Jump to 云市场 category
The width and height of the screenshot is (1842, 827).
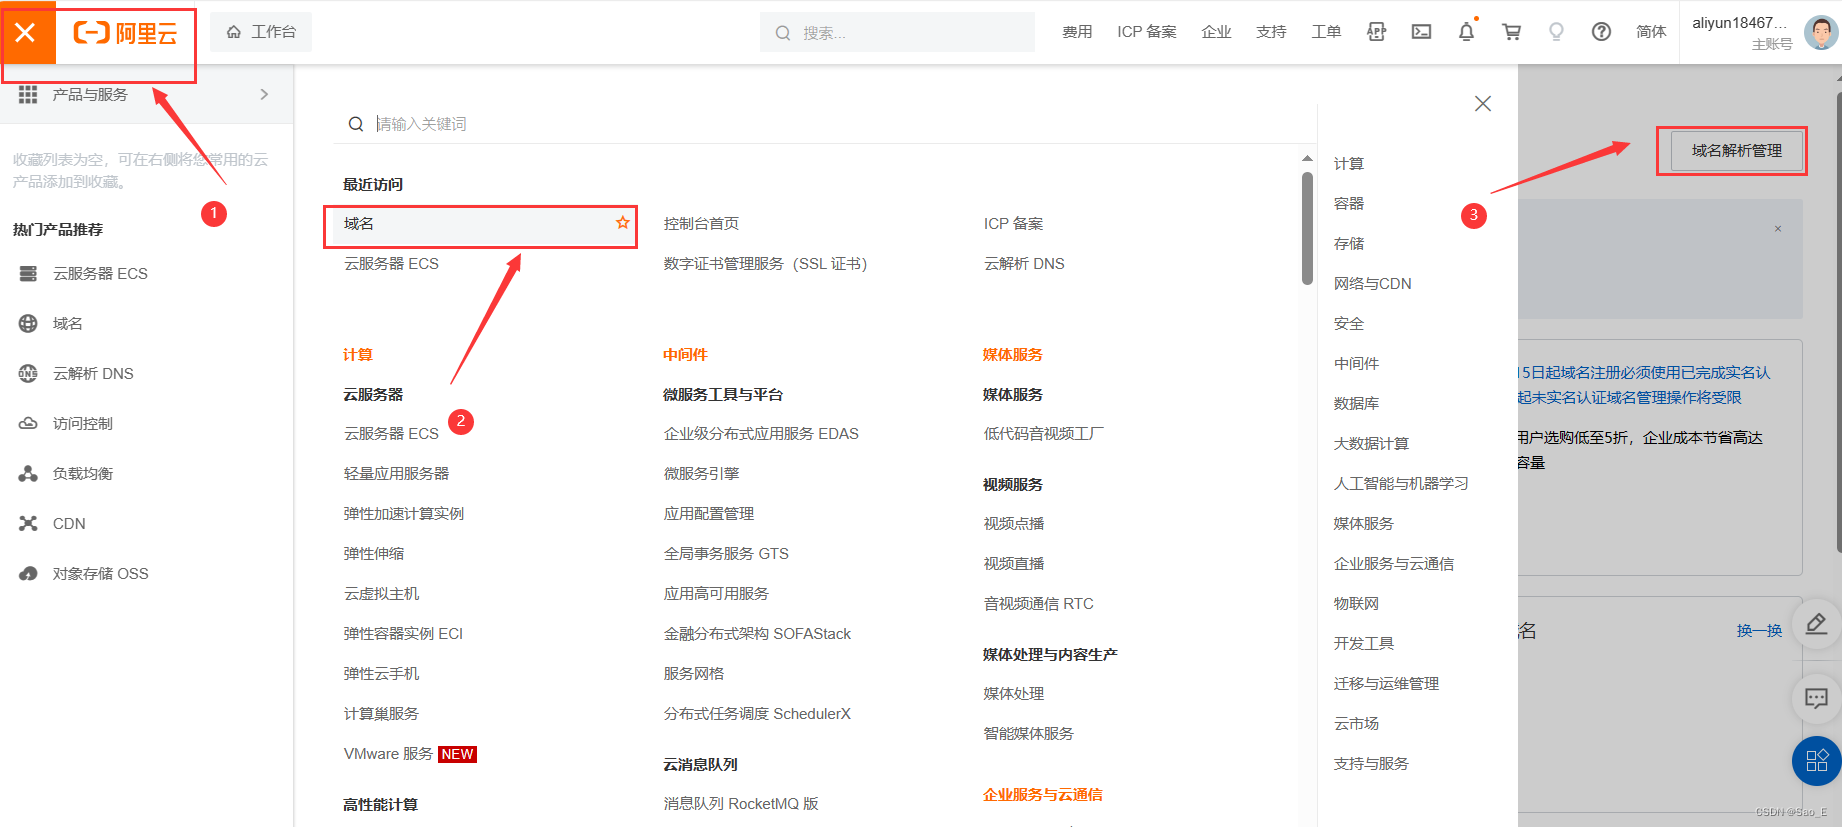[x=1356, y=724]
